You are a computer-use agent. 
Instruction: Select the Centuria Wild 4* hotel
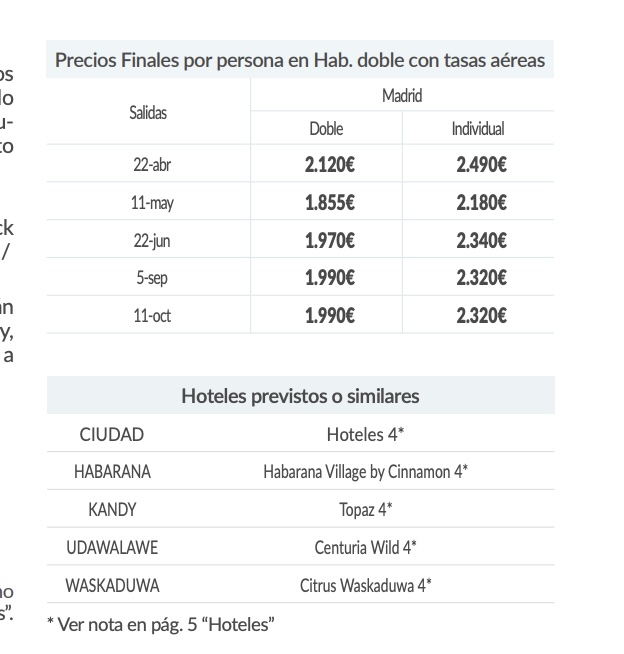tap(365, 547)
